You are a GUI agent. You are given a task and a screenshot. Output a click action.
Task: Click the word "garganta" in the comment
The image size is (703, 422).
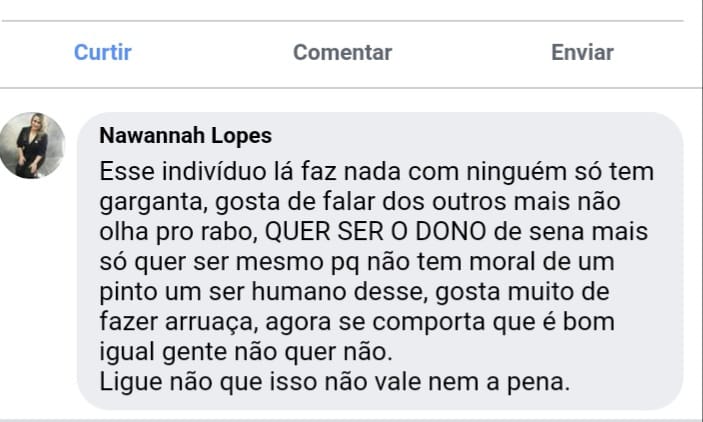coord(142,202)
